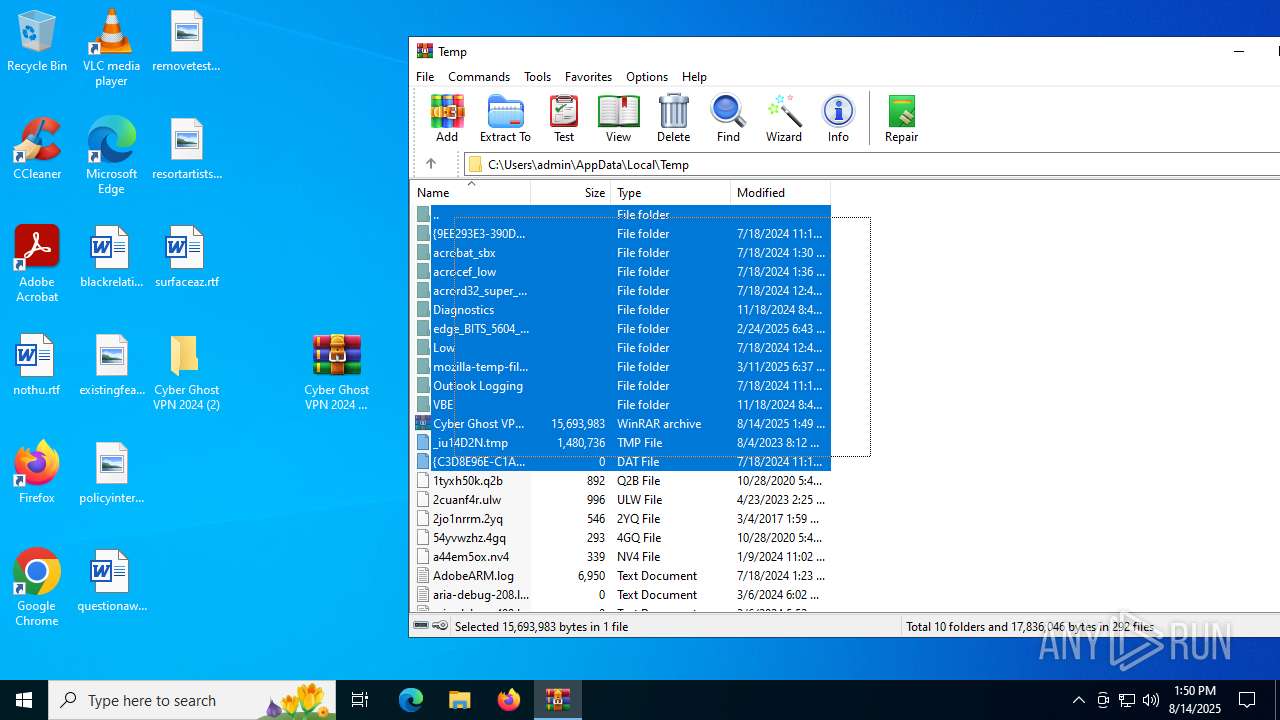Click the Adobe Acrobat desktop icon
Viewport: 1280px width, 720px height.
coord(37,264)
